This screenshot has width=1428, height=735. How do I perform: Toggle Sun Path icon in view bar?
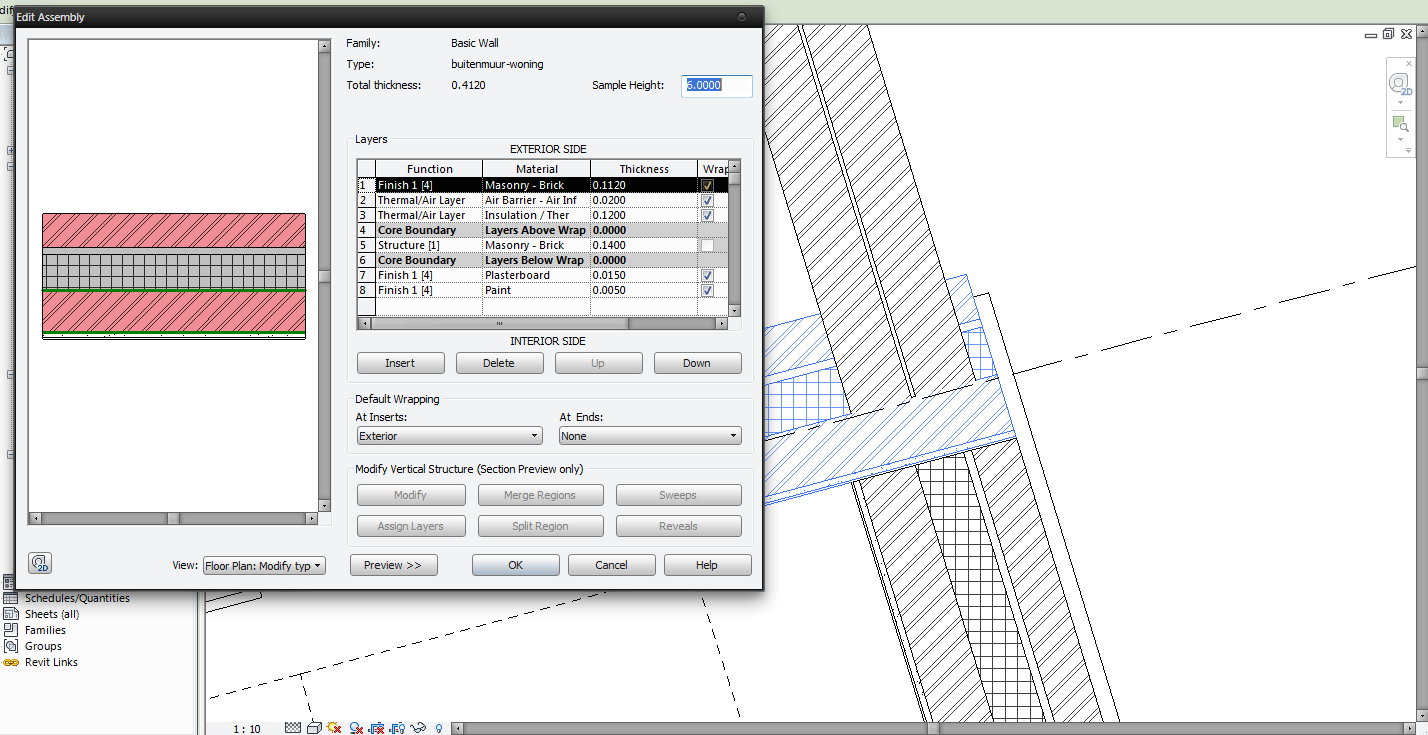[334, 728]
